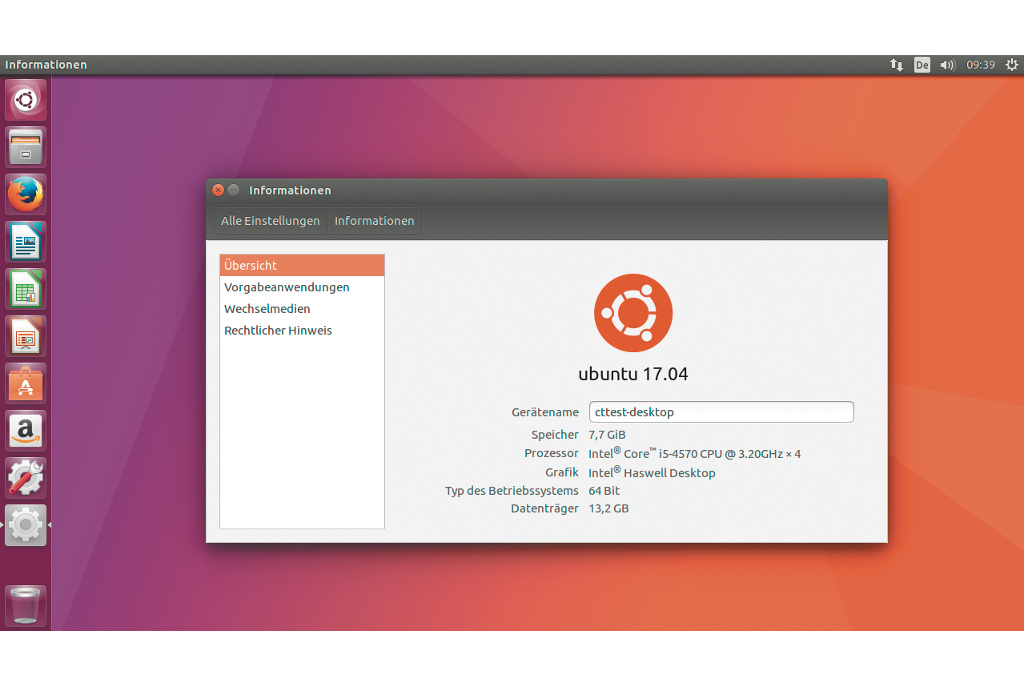Open the network indicator in top panel
This screenshot has width=1024, height=687.
(897, 65)
